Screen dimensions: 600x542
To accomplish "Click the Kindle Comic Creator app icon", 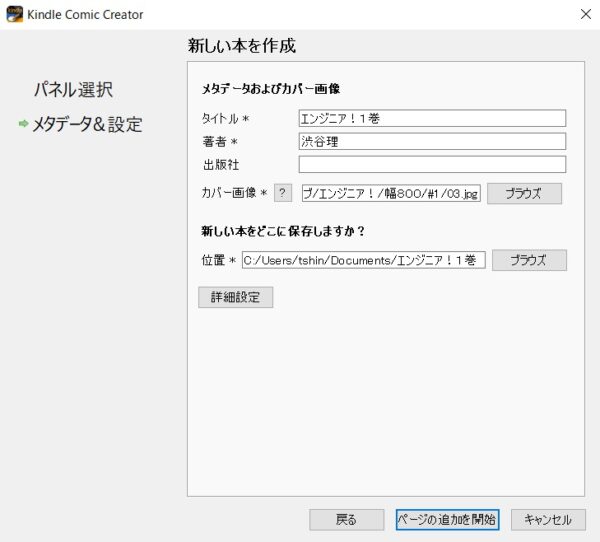I will 15,15.
